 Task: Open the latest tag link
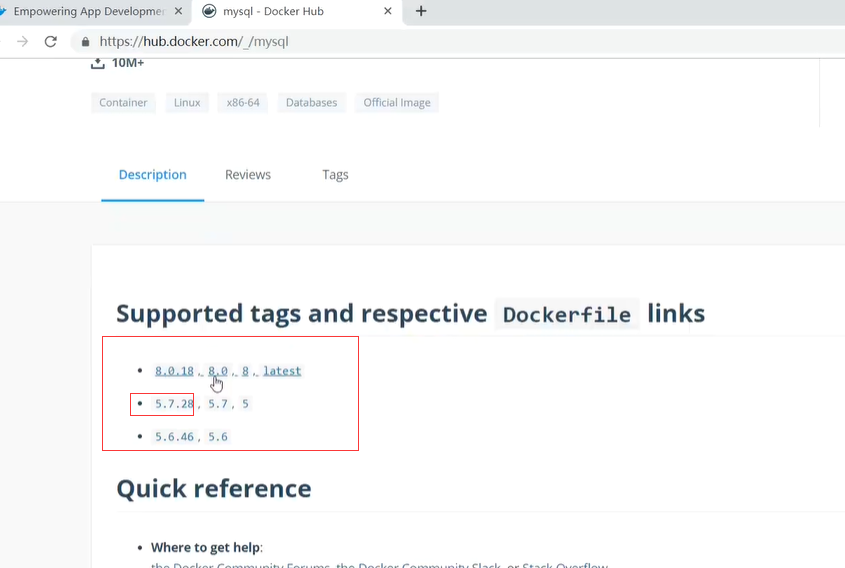[282, 371]
